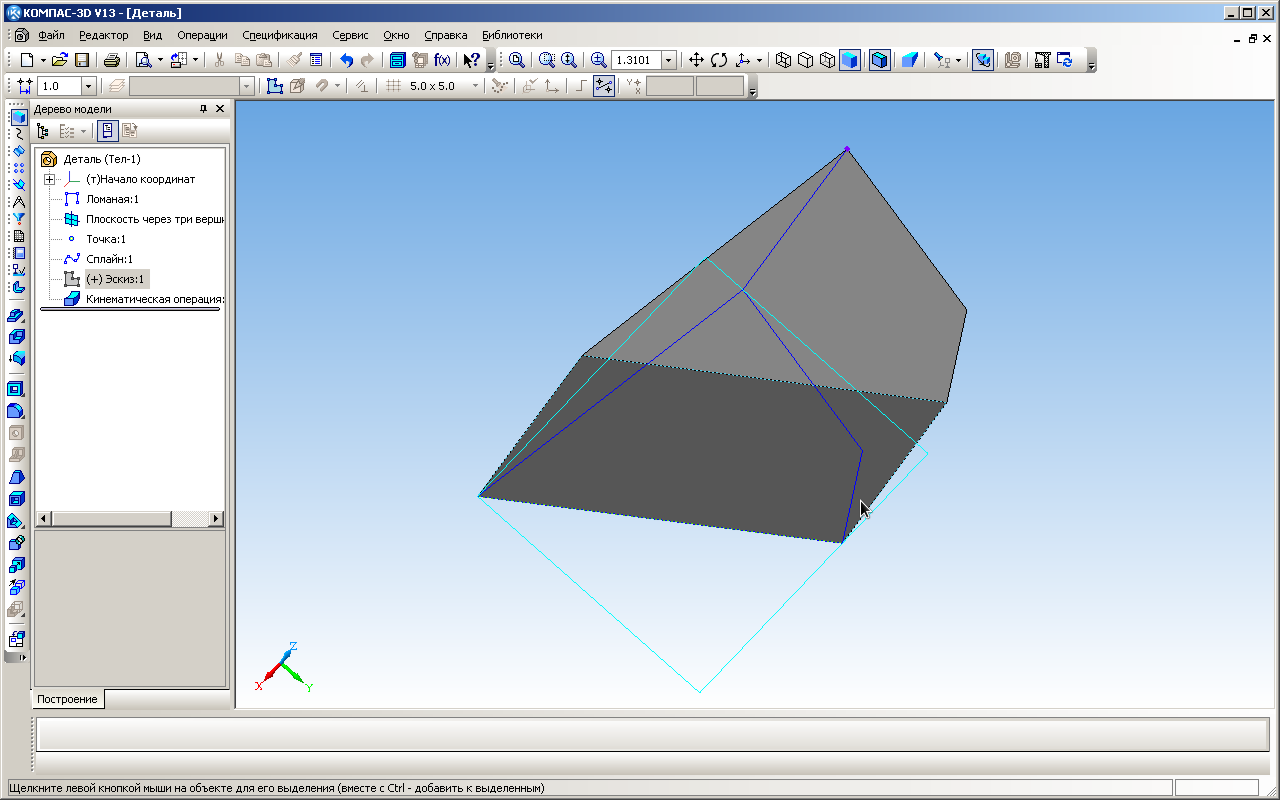Open the Файл menu
1280x800 pixels.
coord(51,35)
